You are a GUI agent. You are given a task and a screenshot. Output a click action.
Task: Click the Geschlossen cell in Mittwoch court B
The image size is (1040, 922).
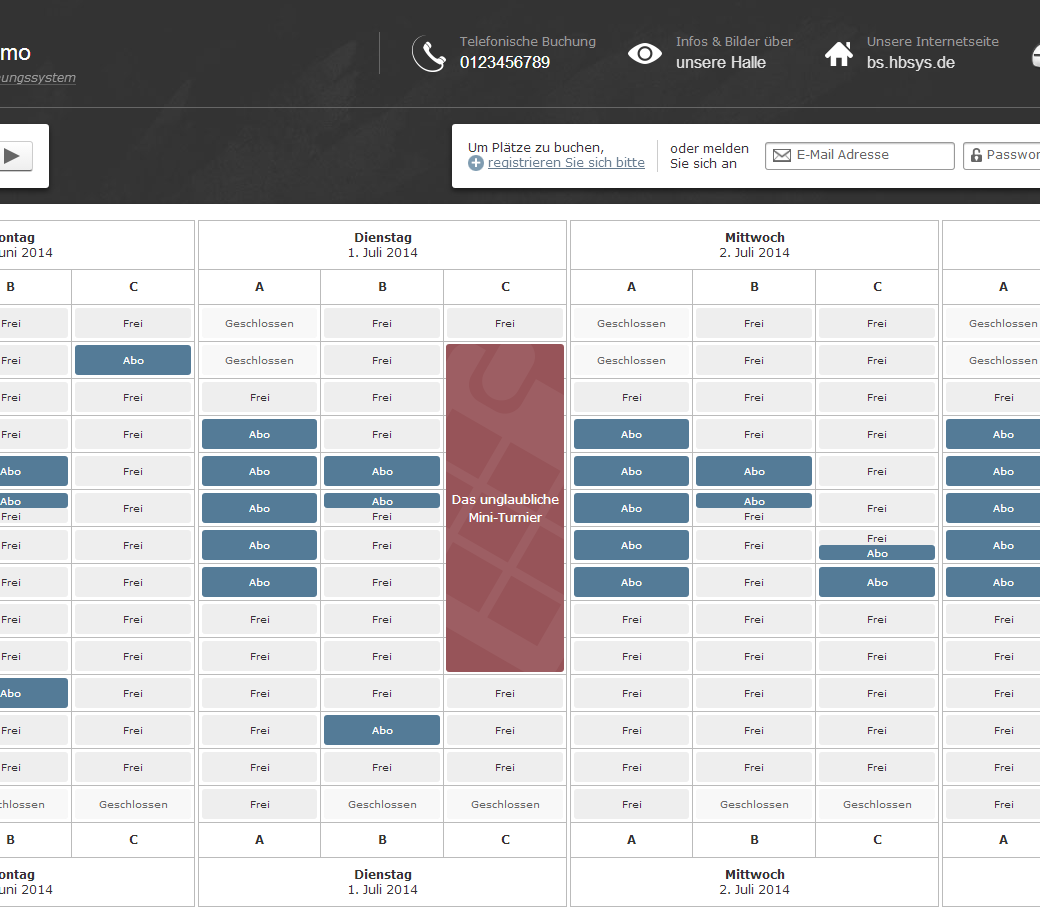point(754,804)
